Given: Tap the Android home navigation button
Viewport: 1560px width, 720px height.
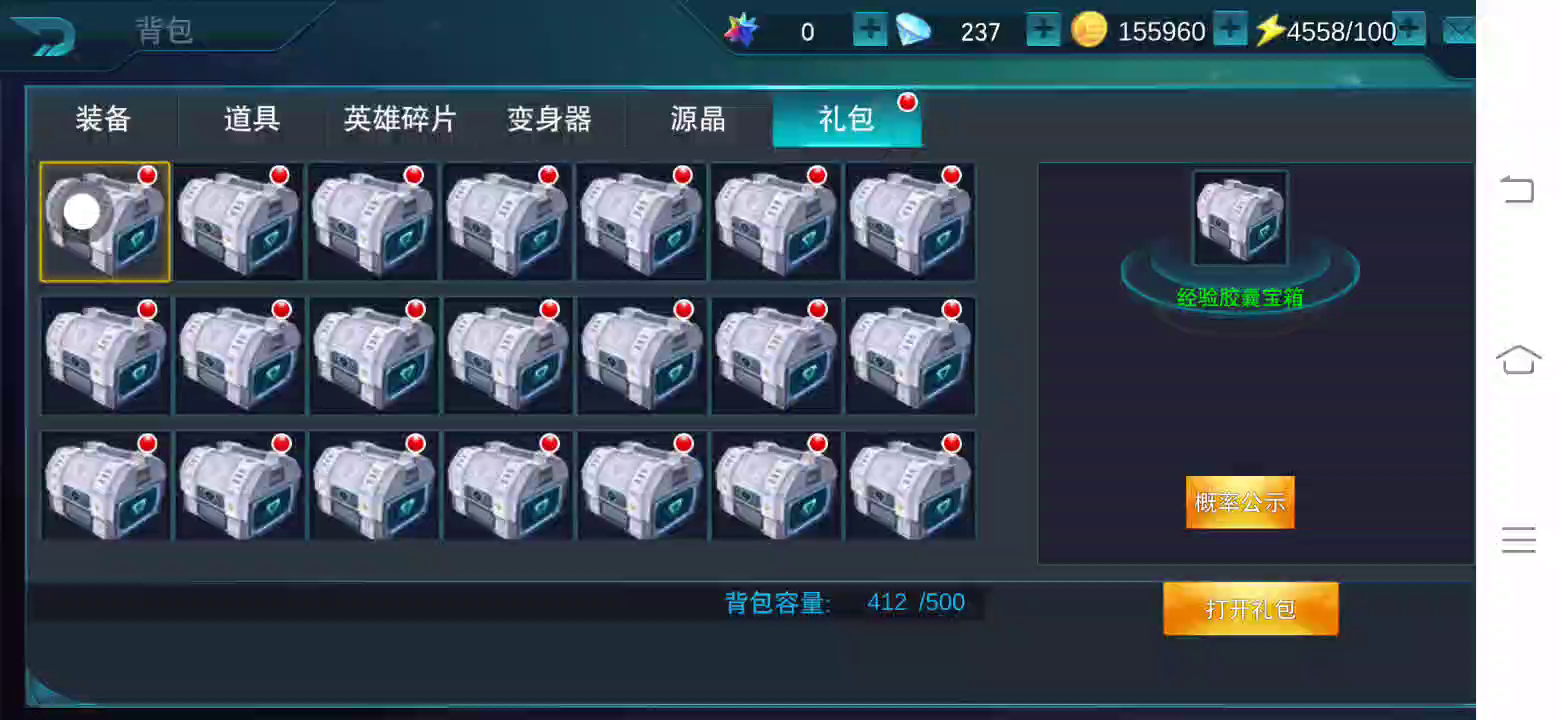Looking at the screenshot, I should [1518, 360].
